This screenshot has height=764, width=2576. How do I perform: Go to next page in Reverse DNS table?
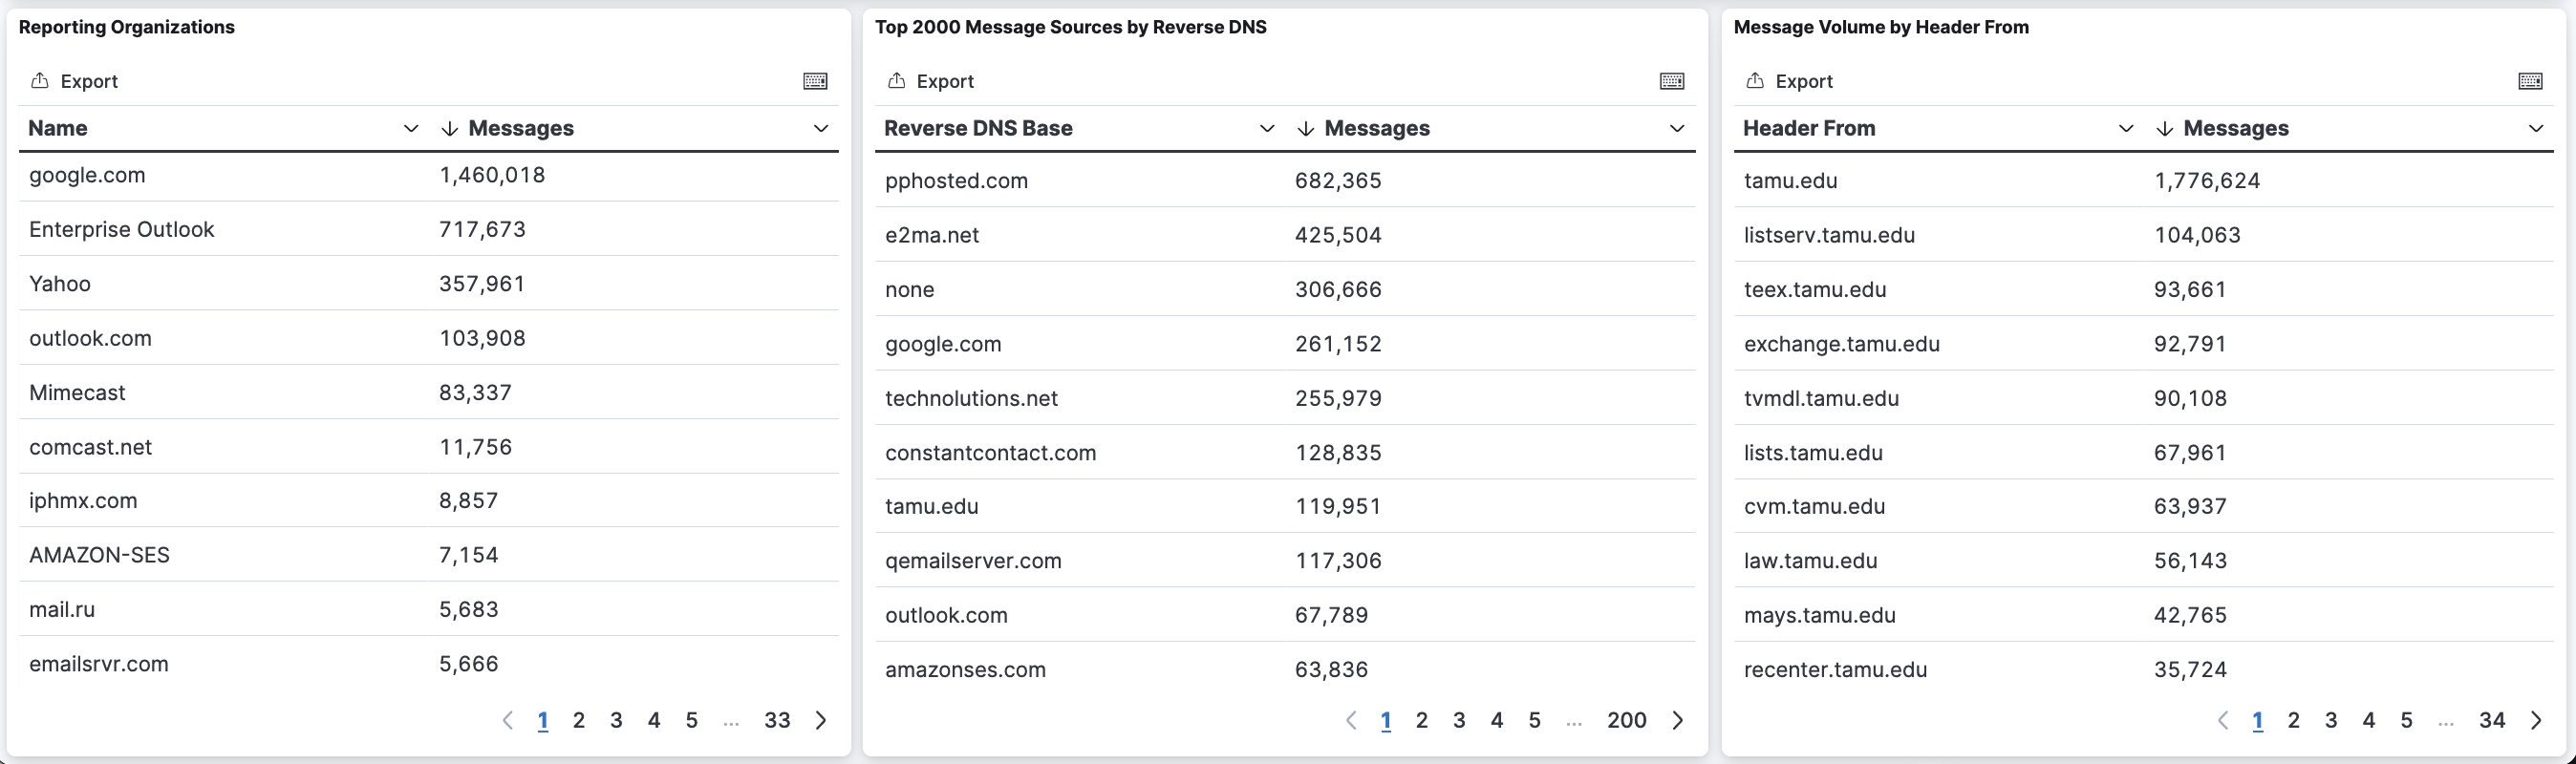pos(1678,720)
